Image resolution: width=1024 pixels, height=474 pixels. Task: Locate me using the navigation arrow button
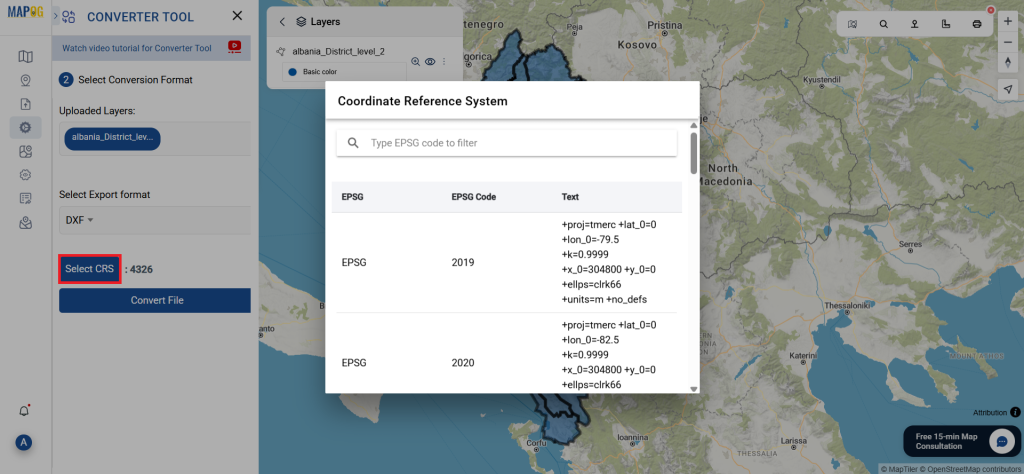1008,89
